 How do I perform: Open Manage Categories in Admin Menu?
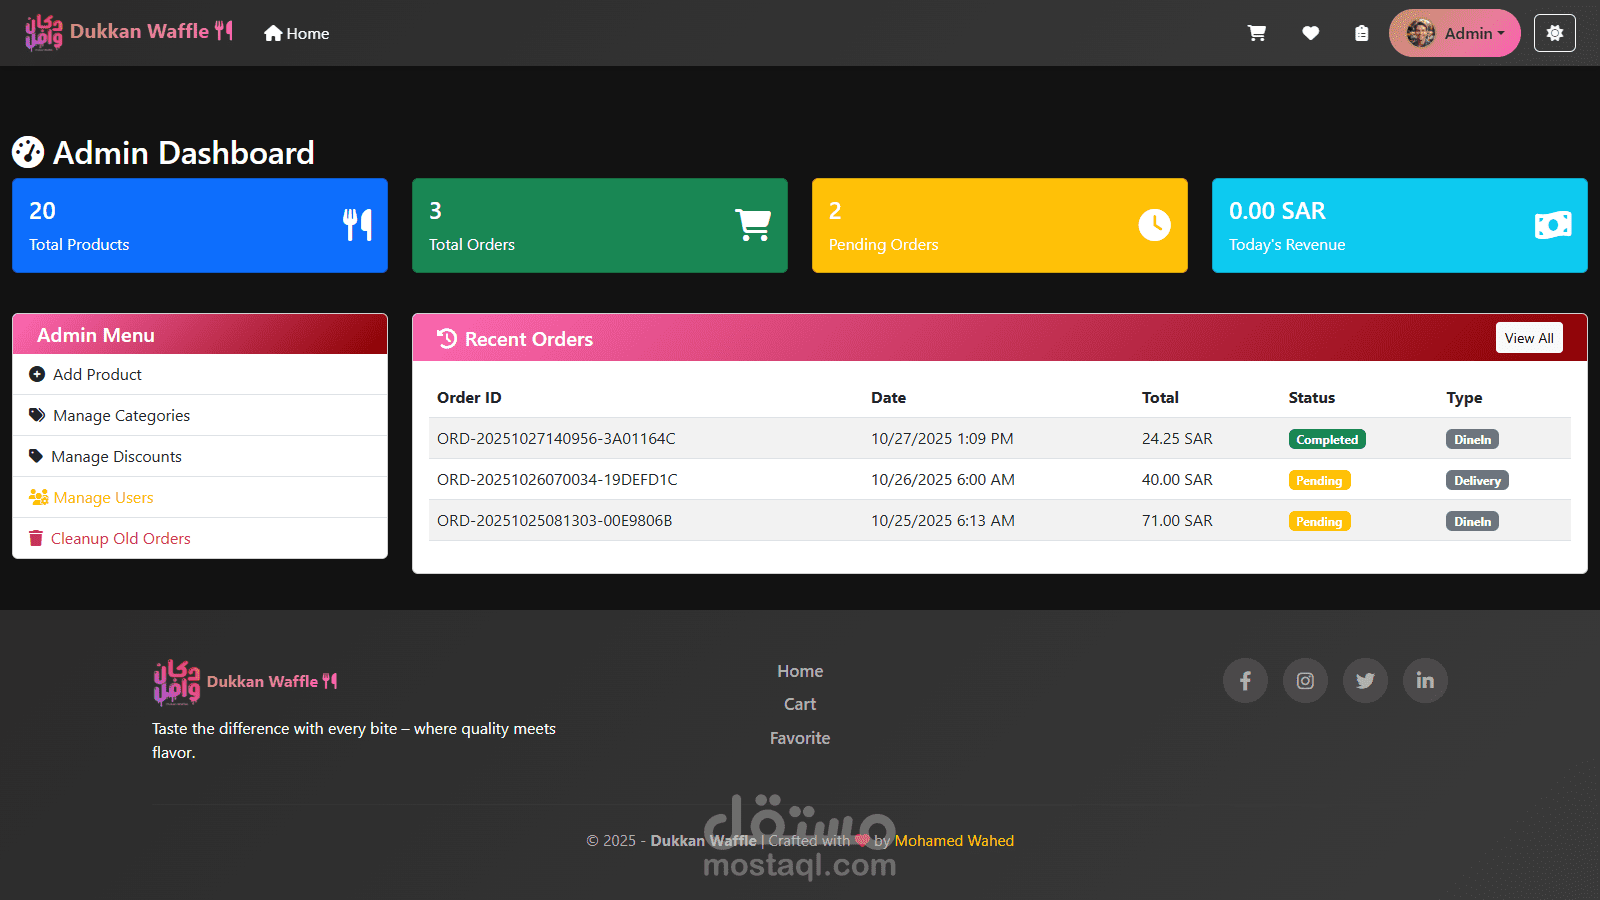tap(200, 415)
